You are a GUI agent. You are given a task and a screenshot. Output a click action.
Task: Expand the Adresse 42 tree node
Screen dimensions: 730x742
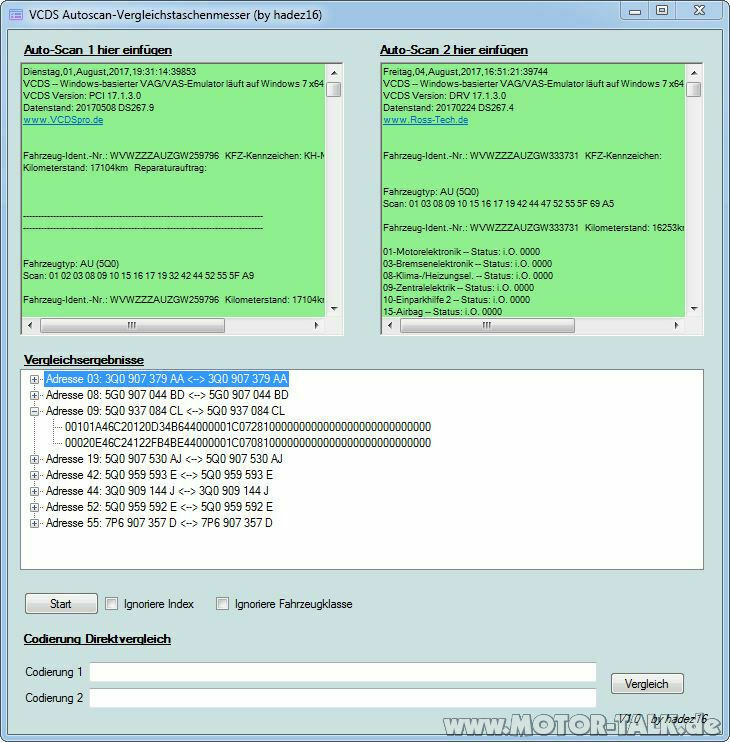[34, 475]
